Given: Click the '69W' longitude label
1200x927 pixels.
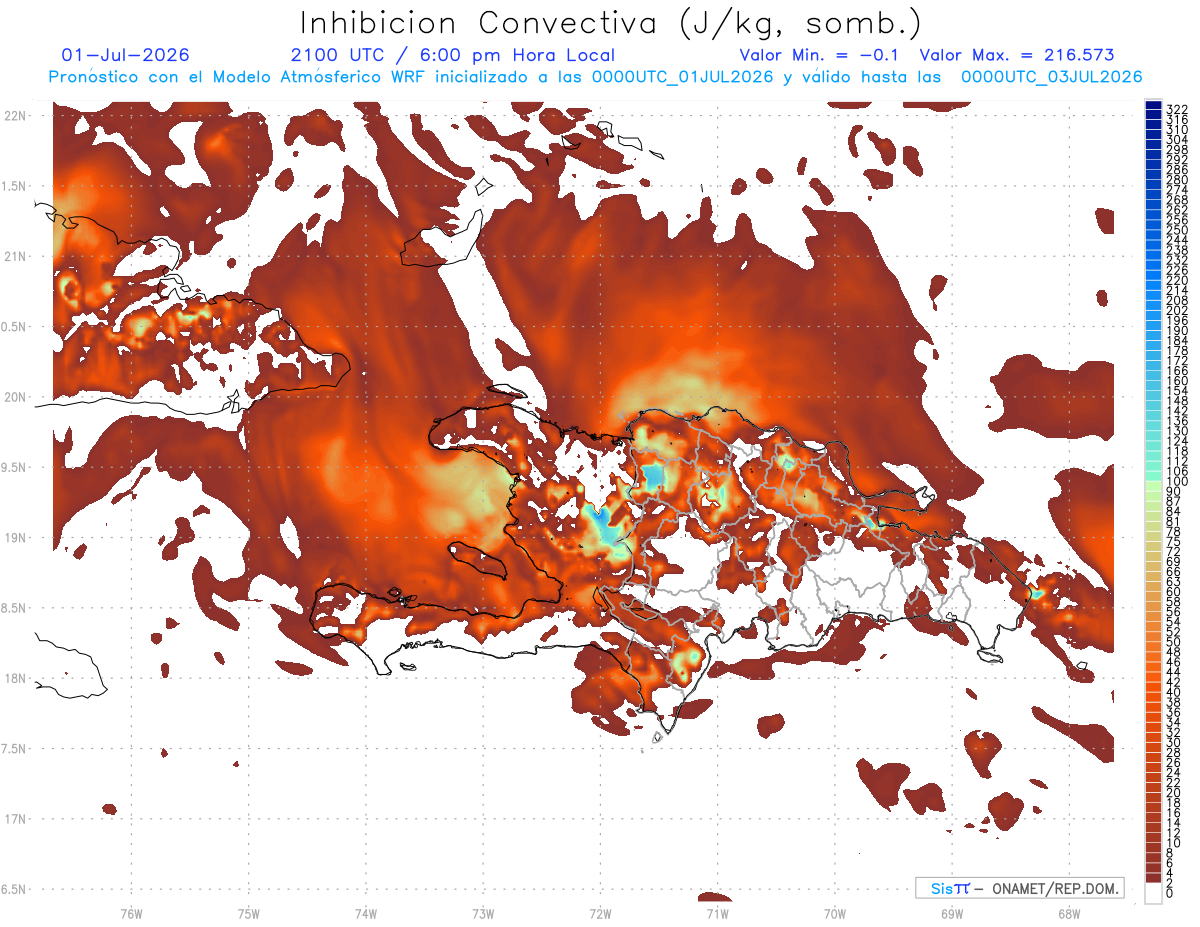Looking at the screenshot, I should click(x=951, y=913).
